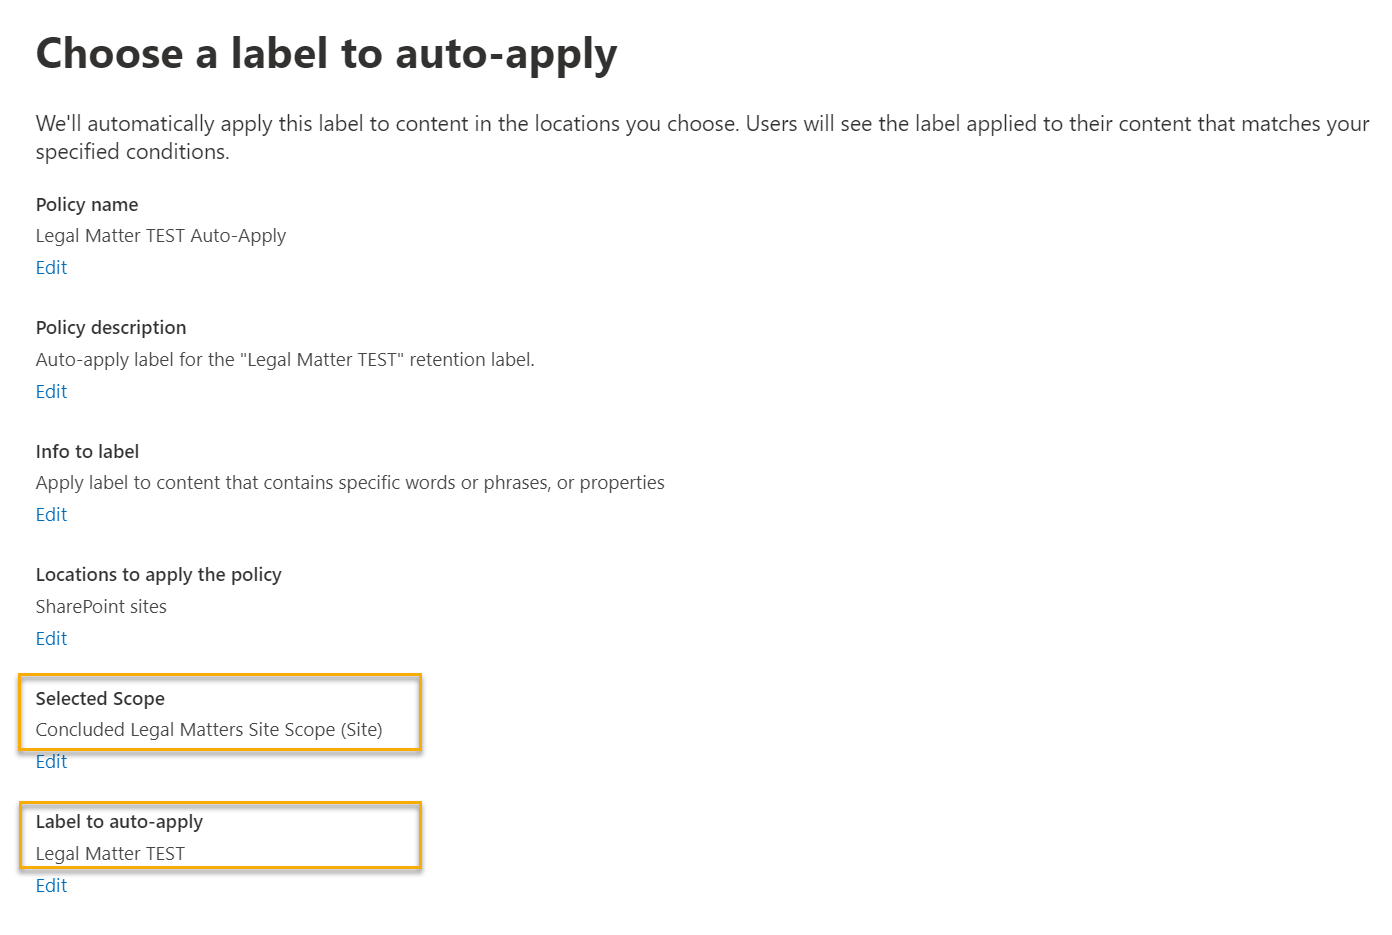Screen dimensions: 1392x935
Task: Click the "Label to auto-apply" field heading
Action: (x=119, y=822)
